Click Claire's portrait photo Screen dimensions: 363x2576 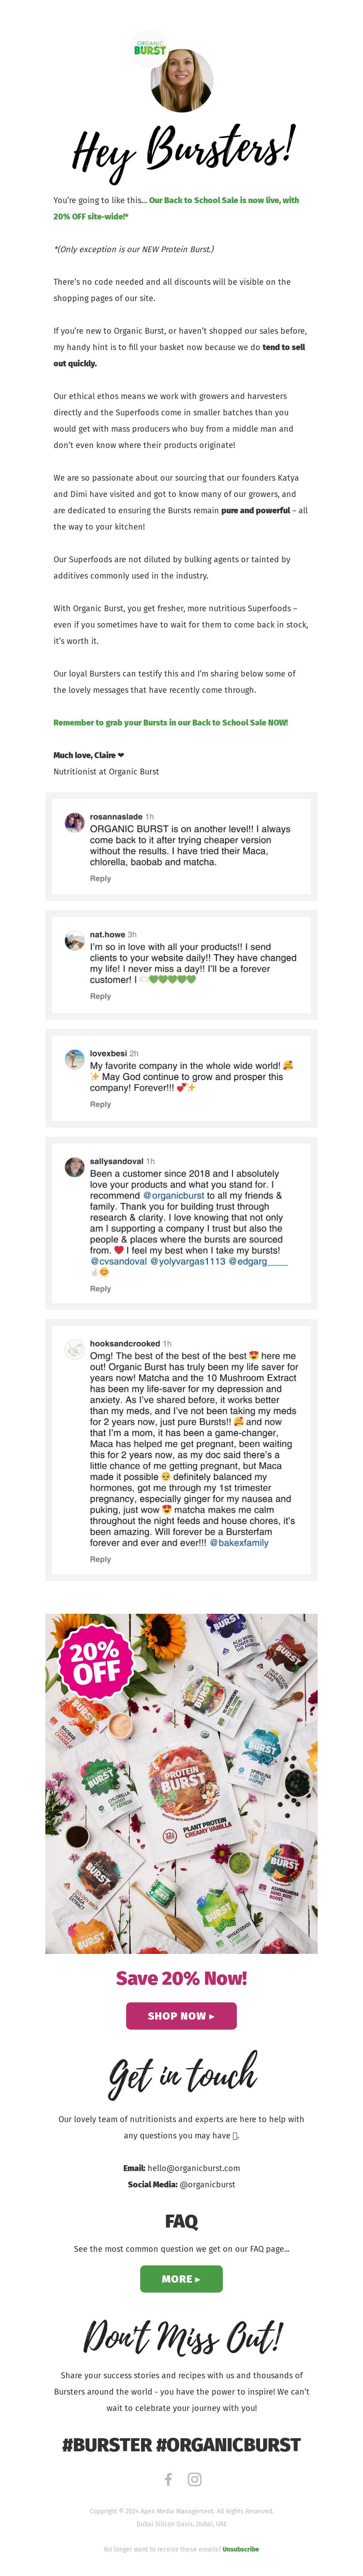click(x=182, y=80)
